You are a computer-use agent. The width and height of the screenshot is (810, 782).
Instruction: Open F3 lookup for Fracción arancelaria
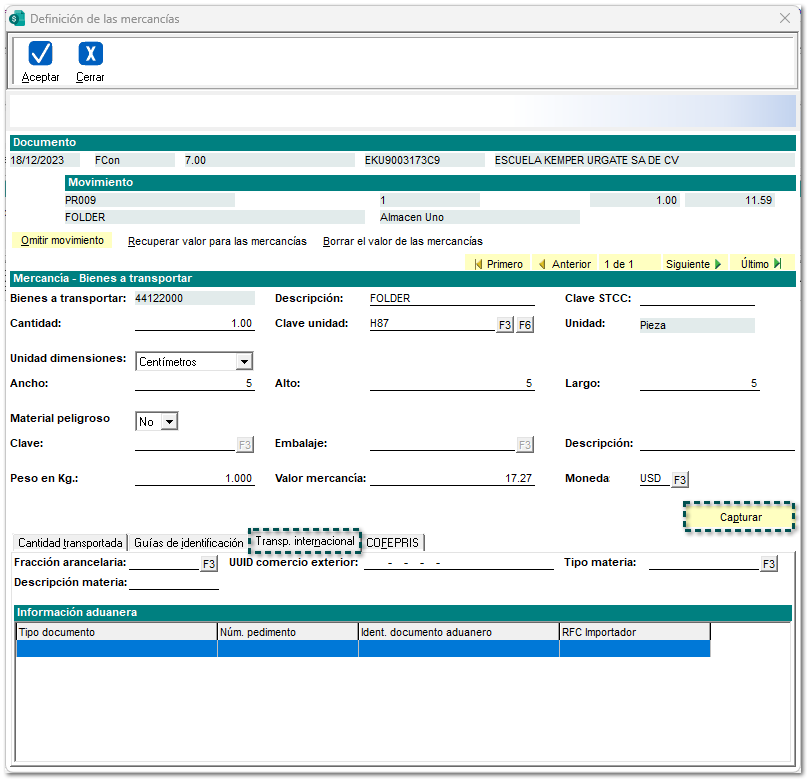pos(208,565)
